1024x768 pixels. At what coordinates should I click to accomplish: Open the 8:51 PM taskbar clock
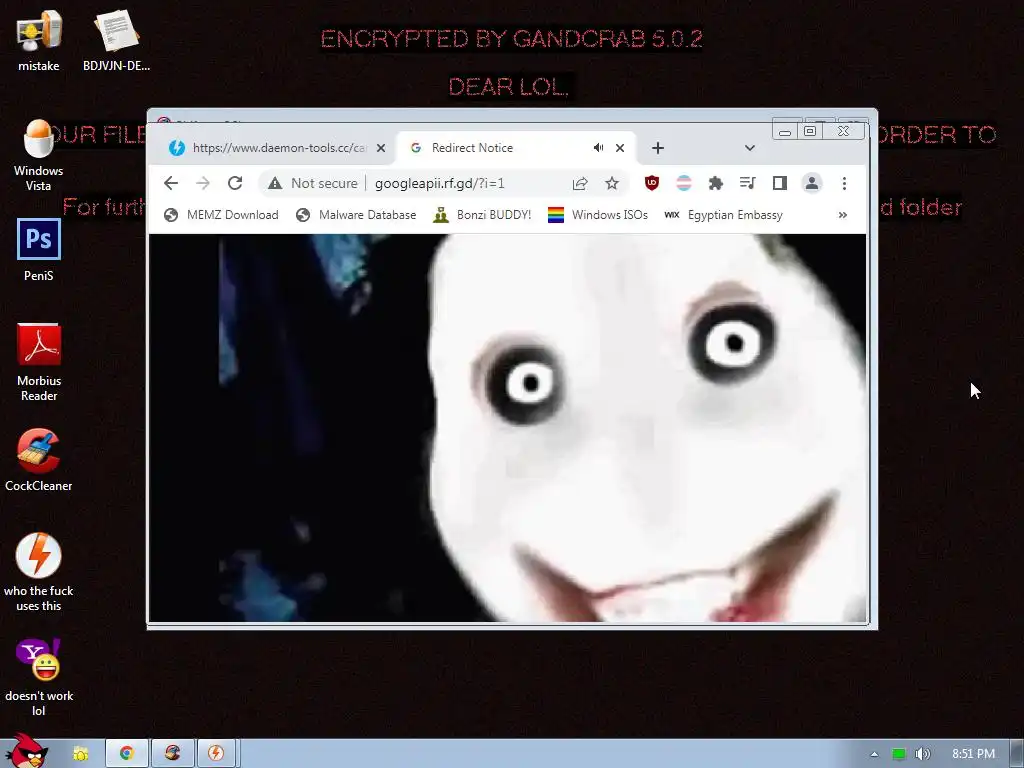click(x=973, y=754)
